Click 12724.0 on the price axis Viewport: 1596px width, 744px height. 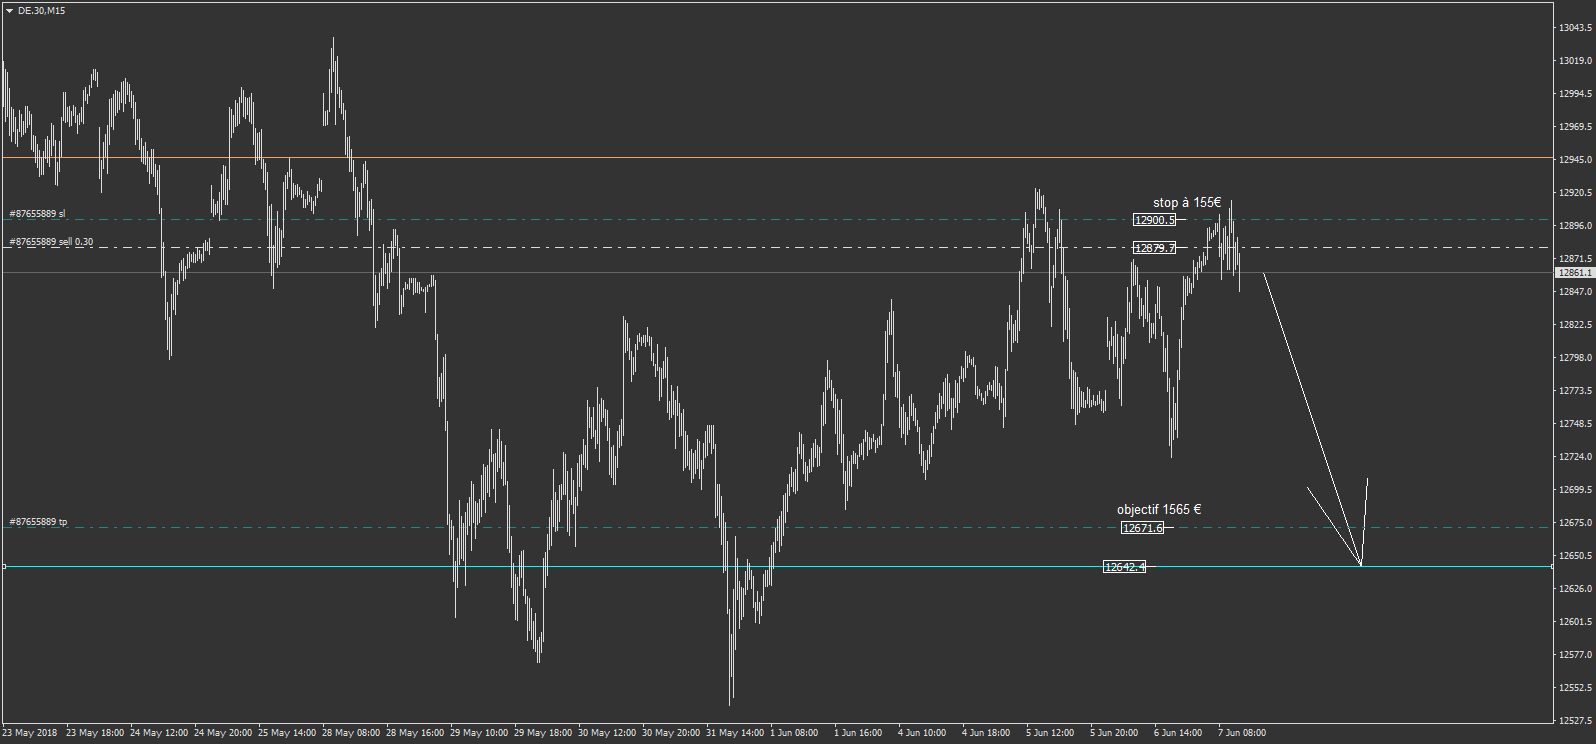pos(1575,457)
